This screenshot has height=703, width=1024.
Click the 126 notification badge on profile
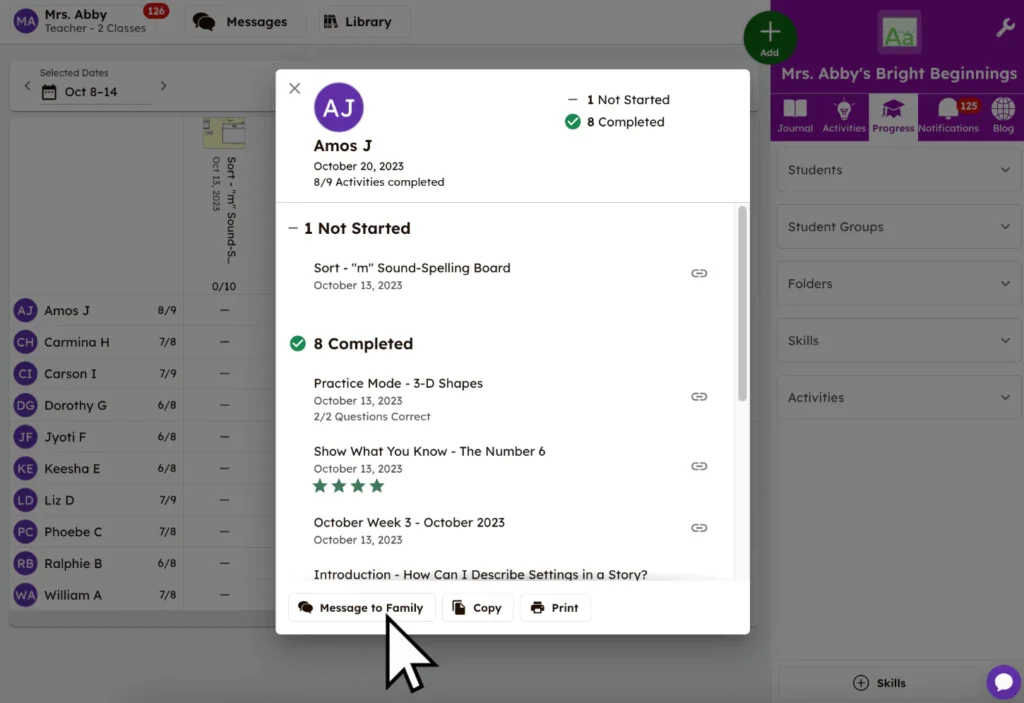click(156, 11)
